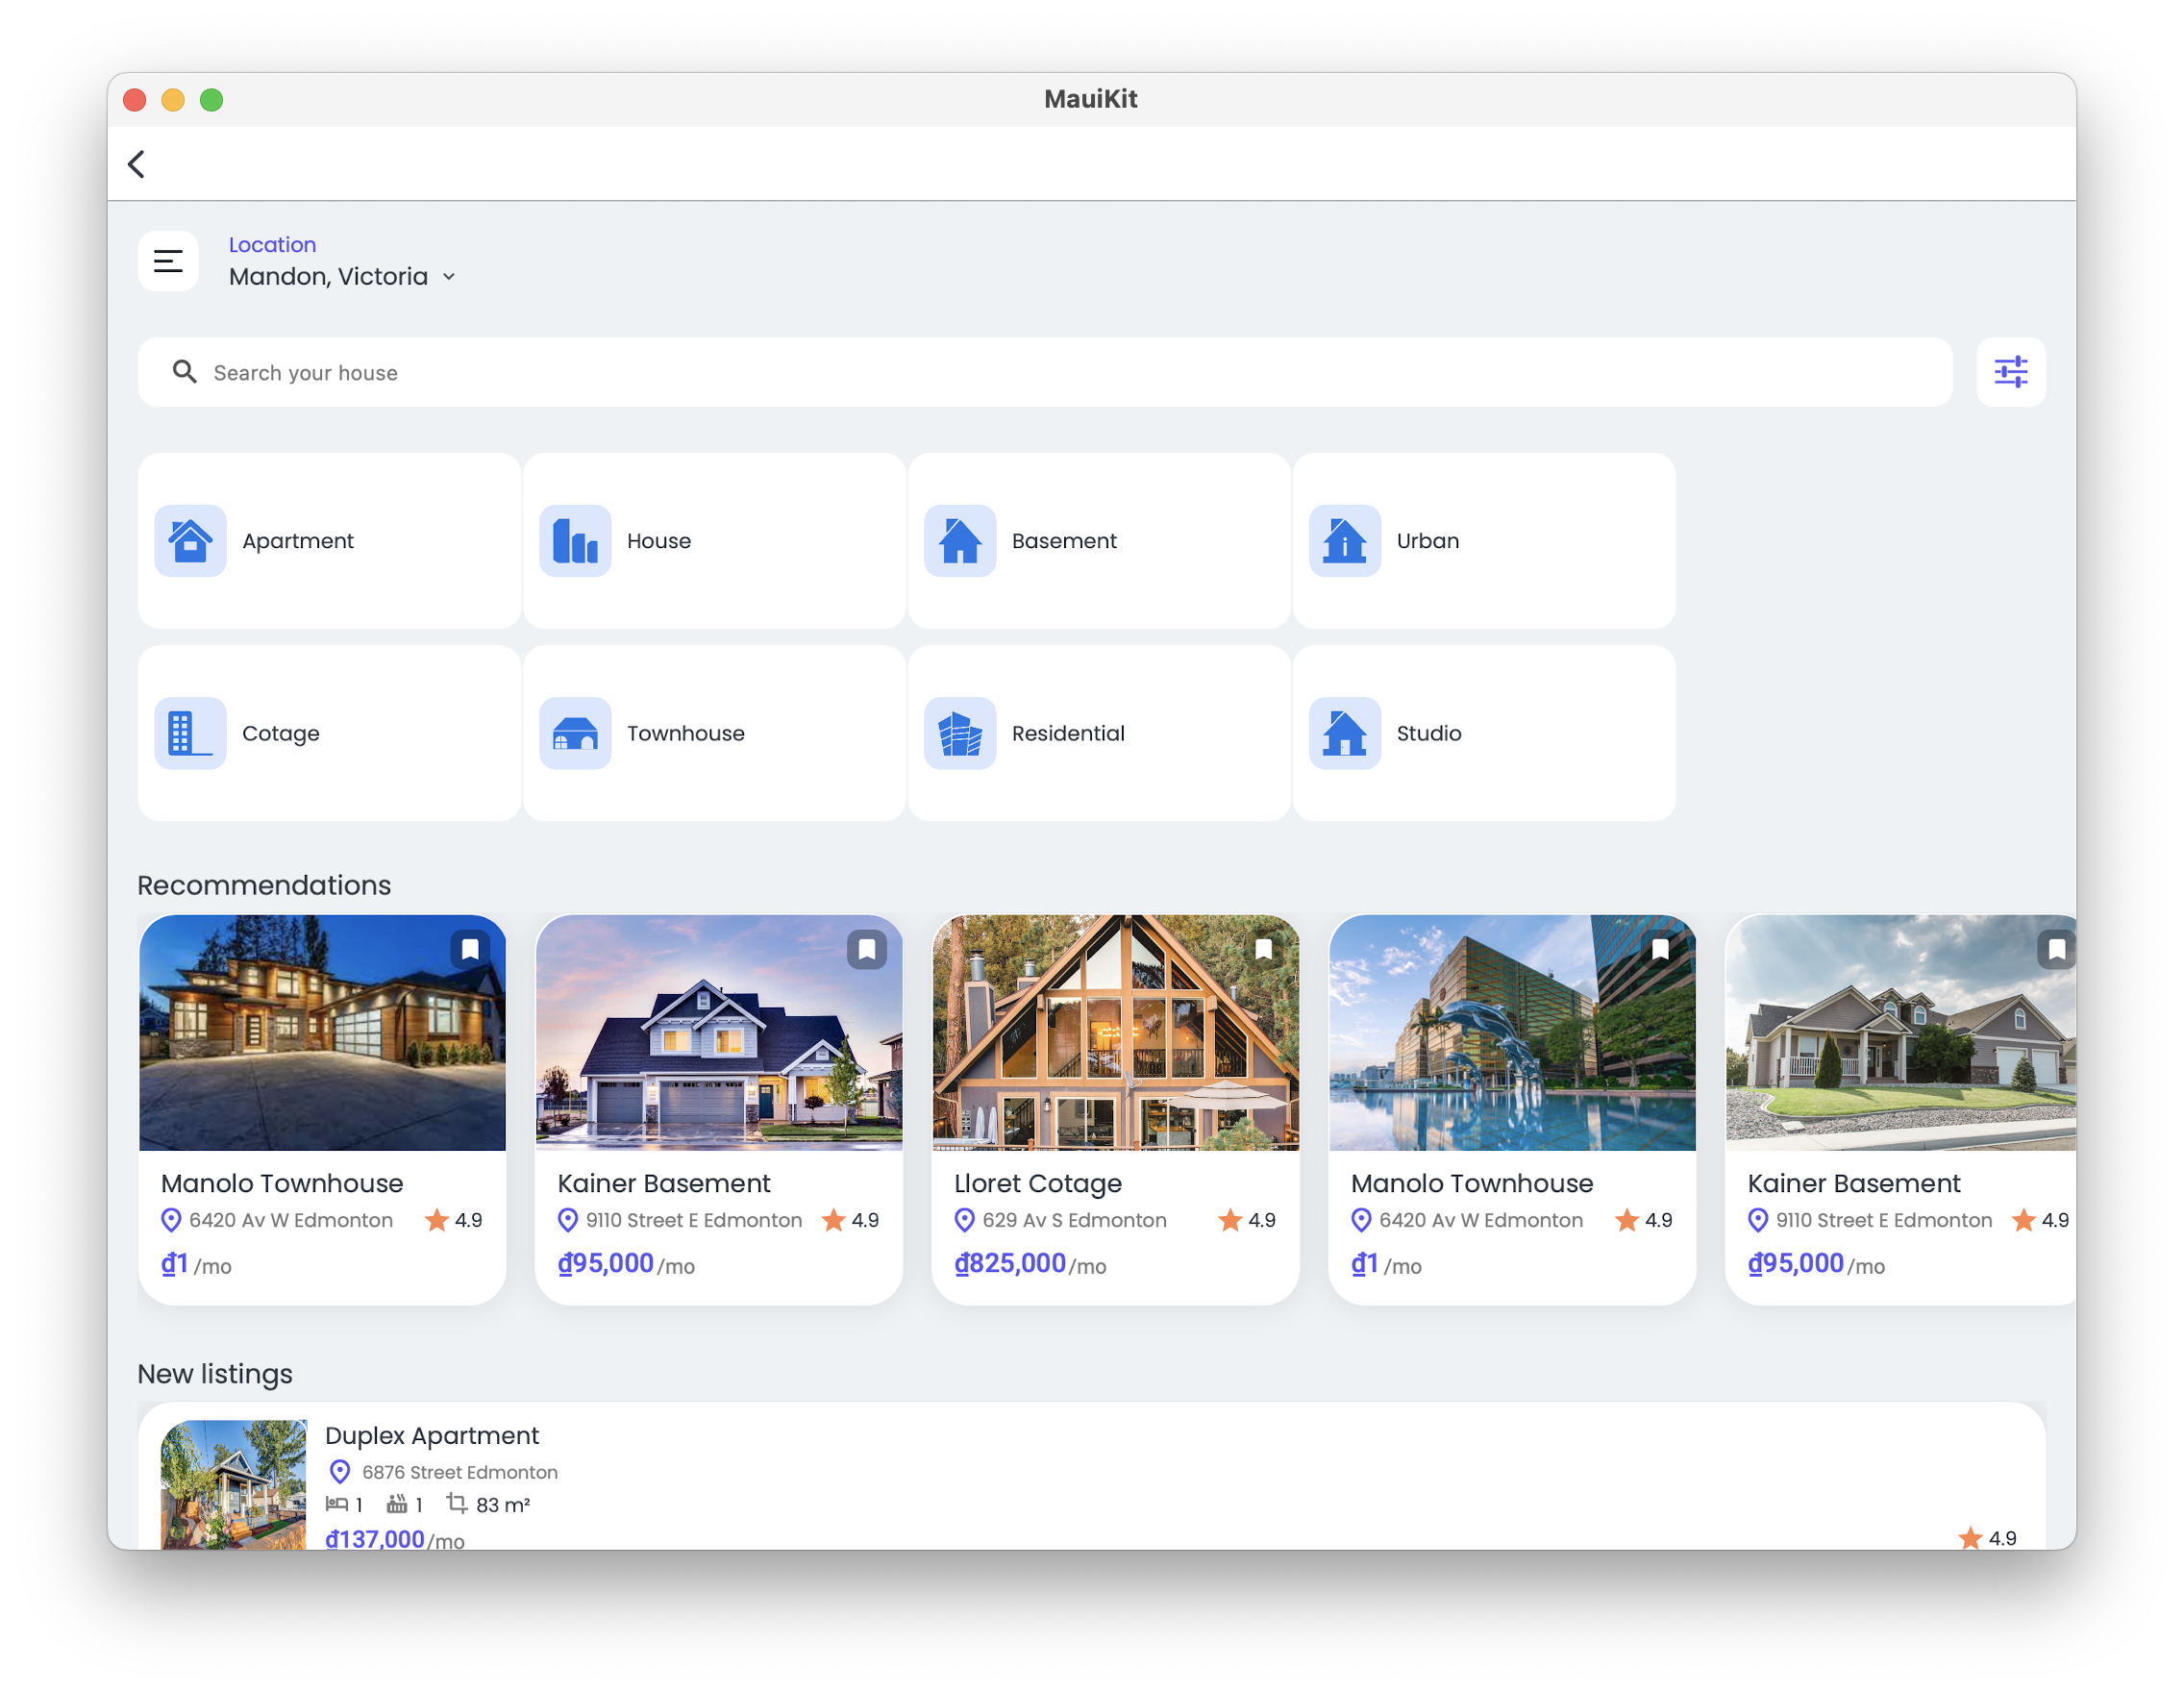
Task: Open Basement category tile
Action: tap(1098, 541)
